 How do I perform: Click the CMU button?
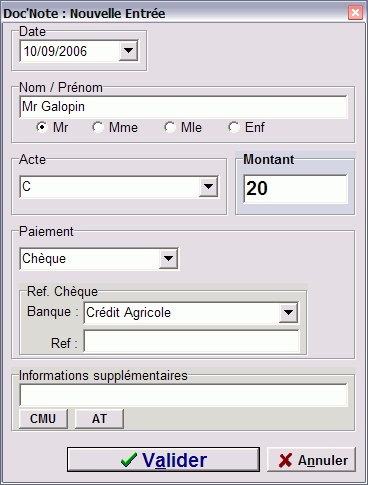point(43,419)
